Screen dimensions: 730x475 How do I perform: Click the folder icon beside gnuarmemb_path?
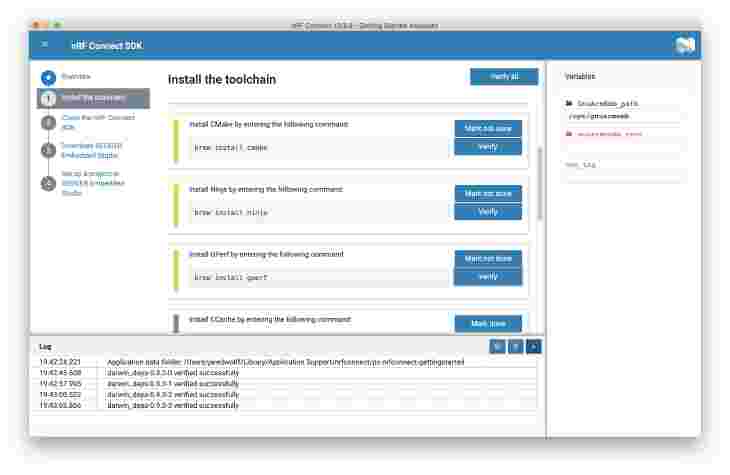(569, 103)
